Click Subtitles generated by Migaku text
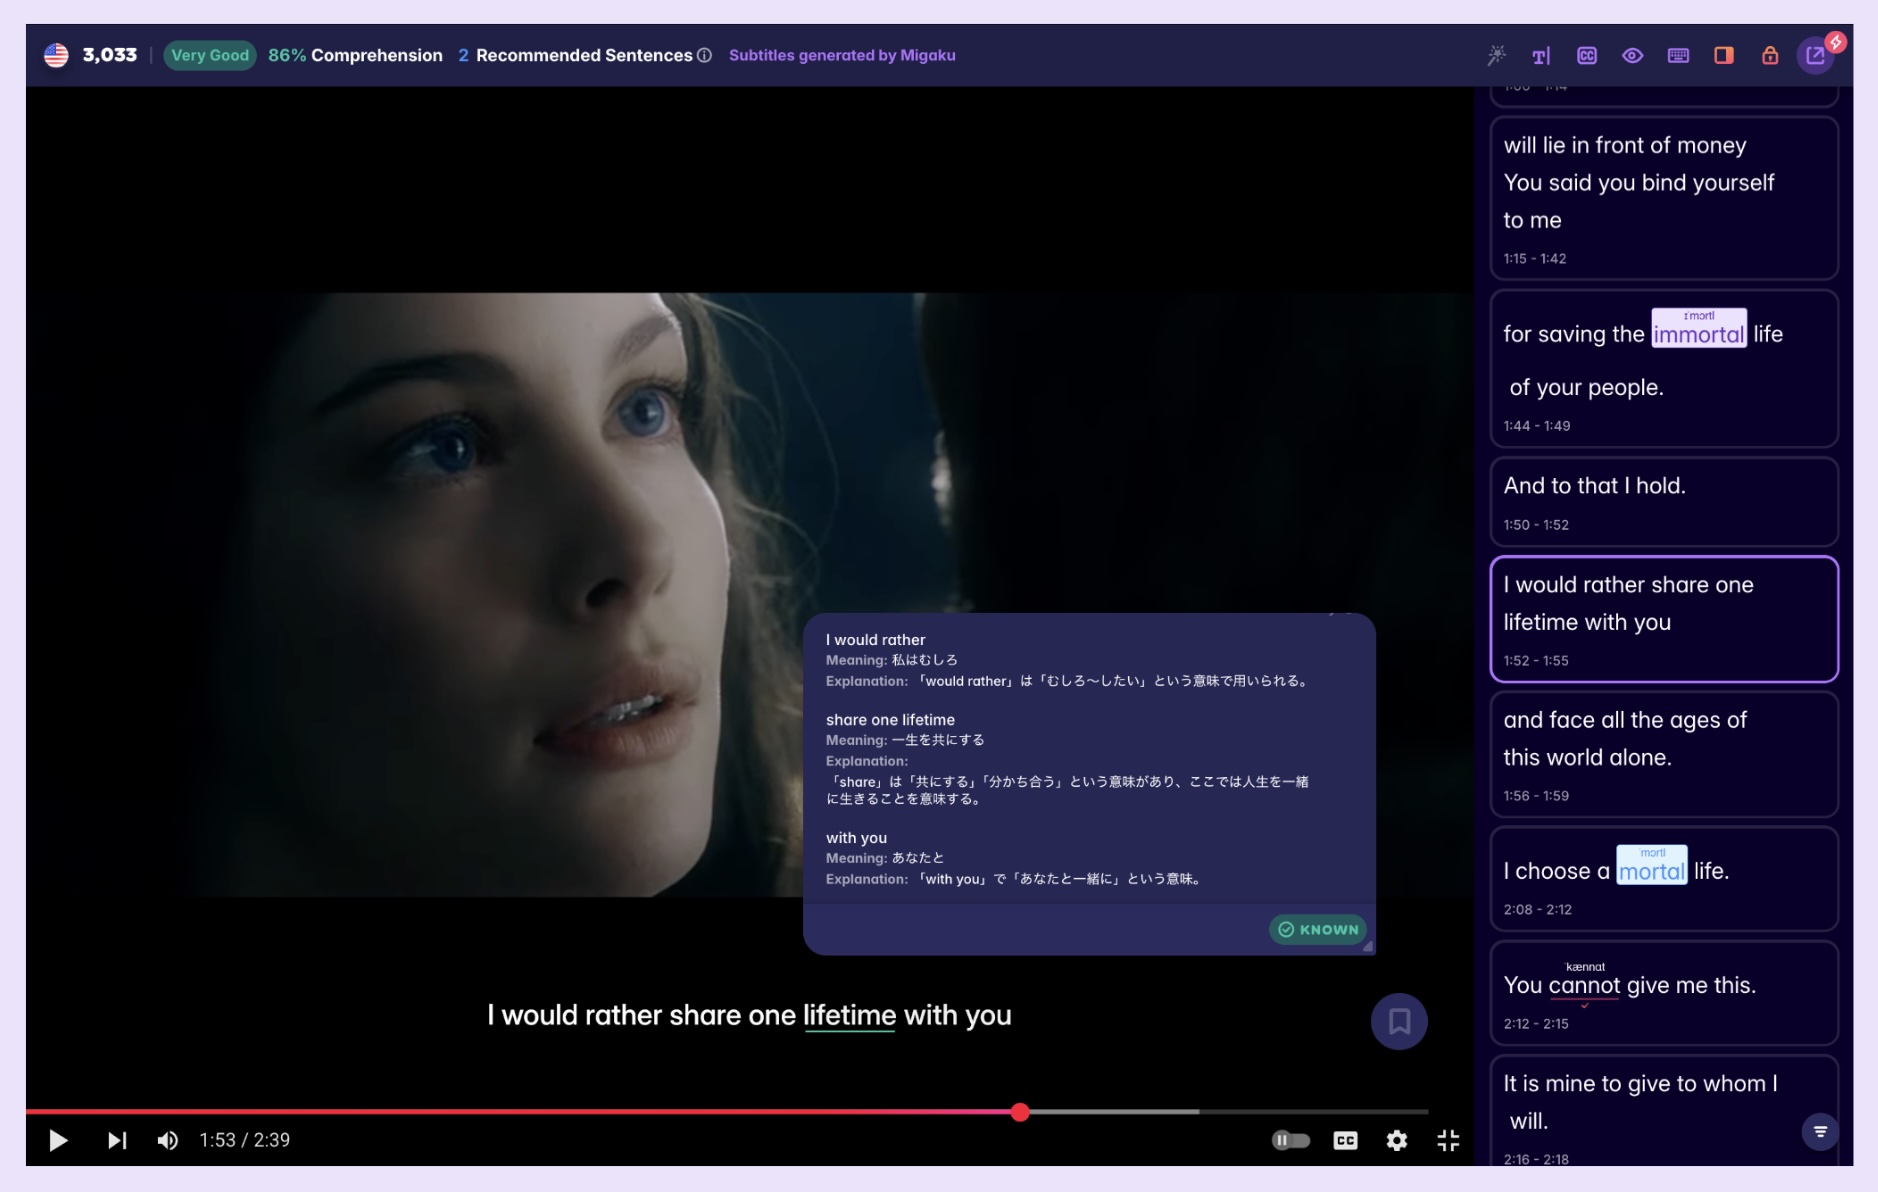This screenshot has width=1878, height=1192. [x=842, y=55]
